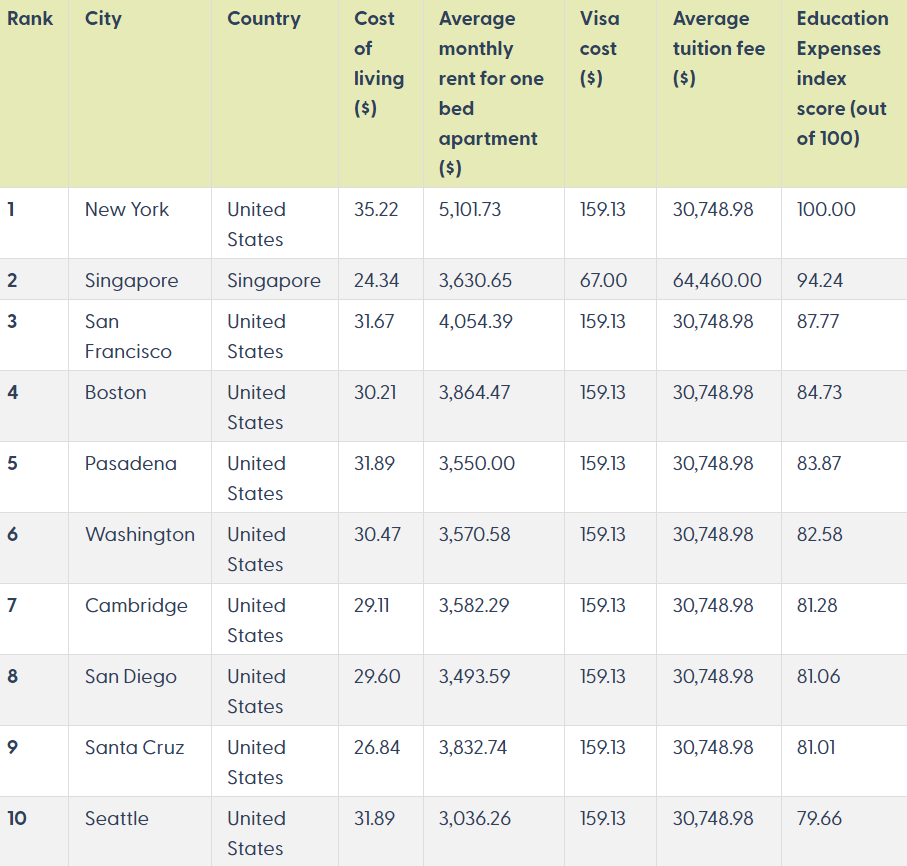
Task: Click San Diego's cost of living 29.60
Action: 377,677
